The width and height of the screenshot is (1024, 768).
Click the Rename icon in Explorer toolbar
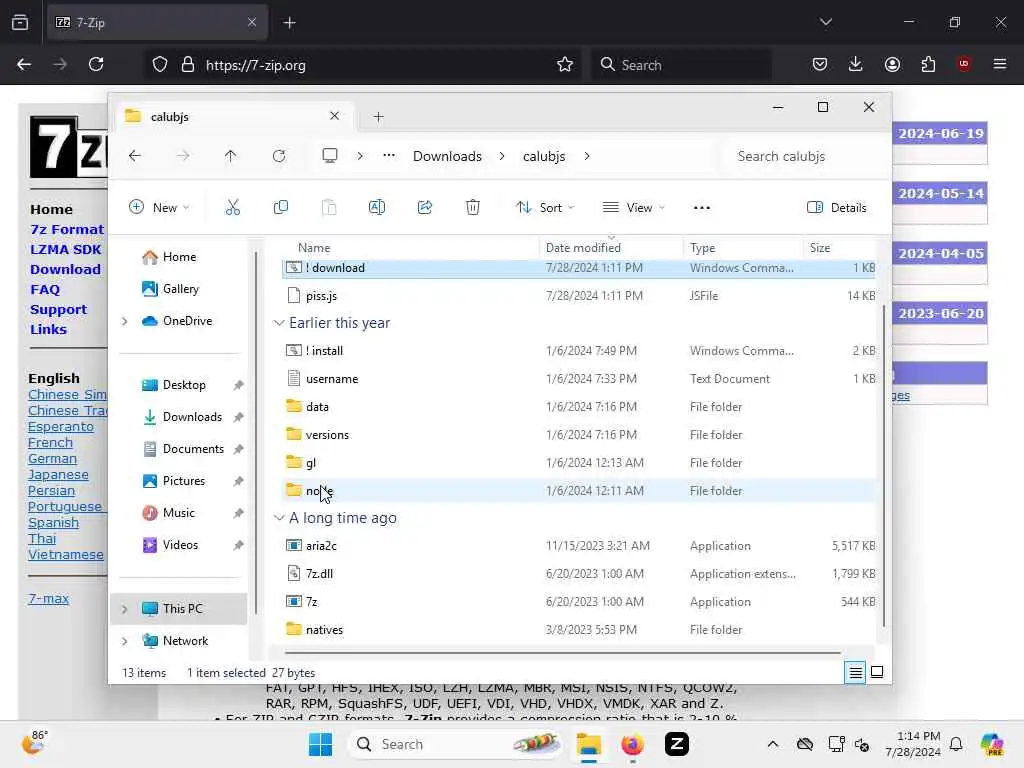(x=377, y=208)
